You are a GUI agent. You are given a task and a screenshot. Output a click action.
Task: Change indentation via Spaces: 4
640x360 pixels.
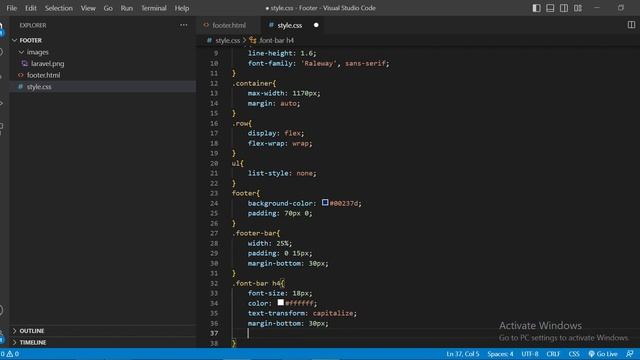(x=500, y=354)
